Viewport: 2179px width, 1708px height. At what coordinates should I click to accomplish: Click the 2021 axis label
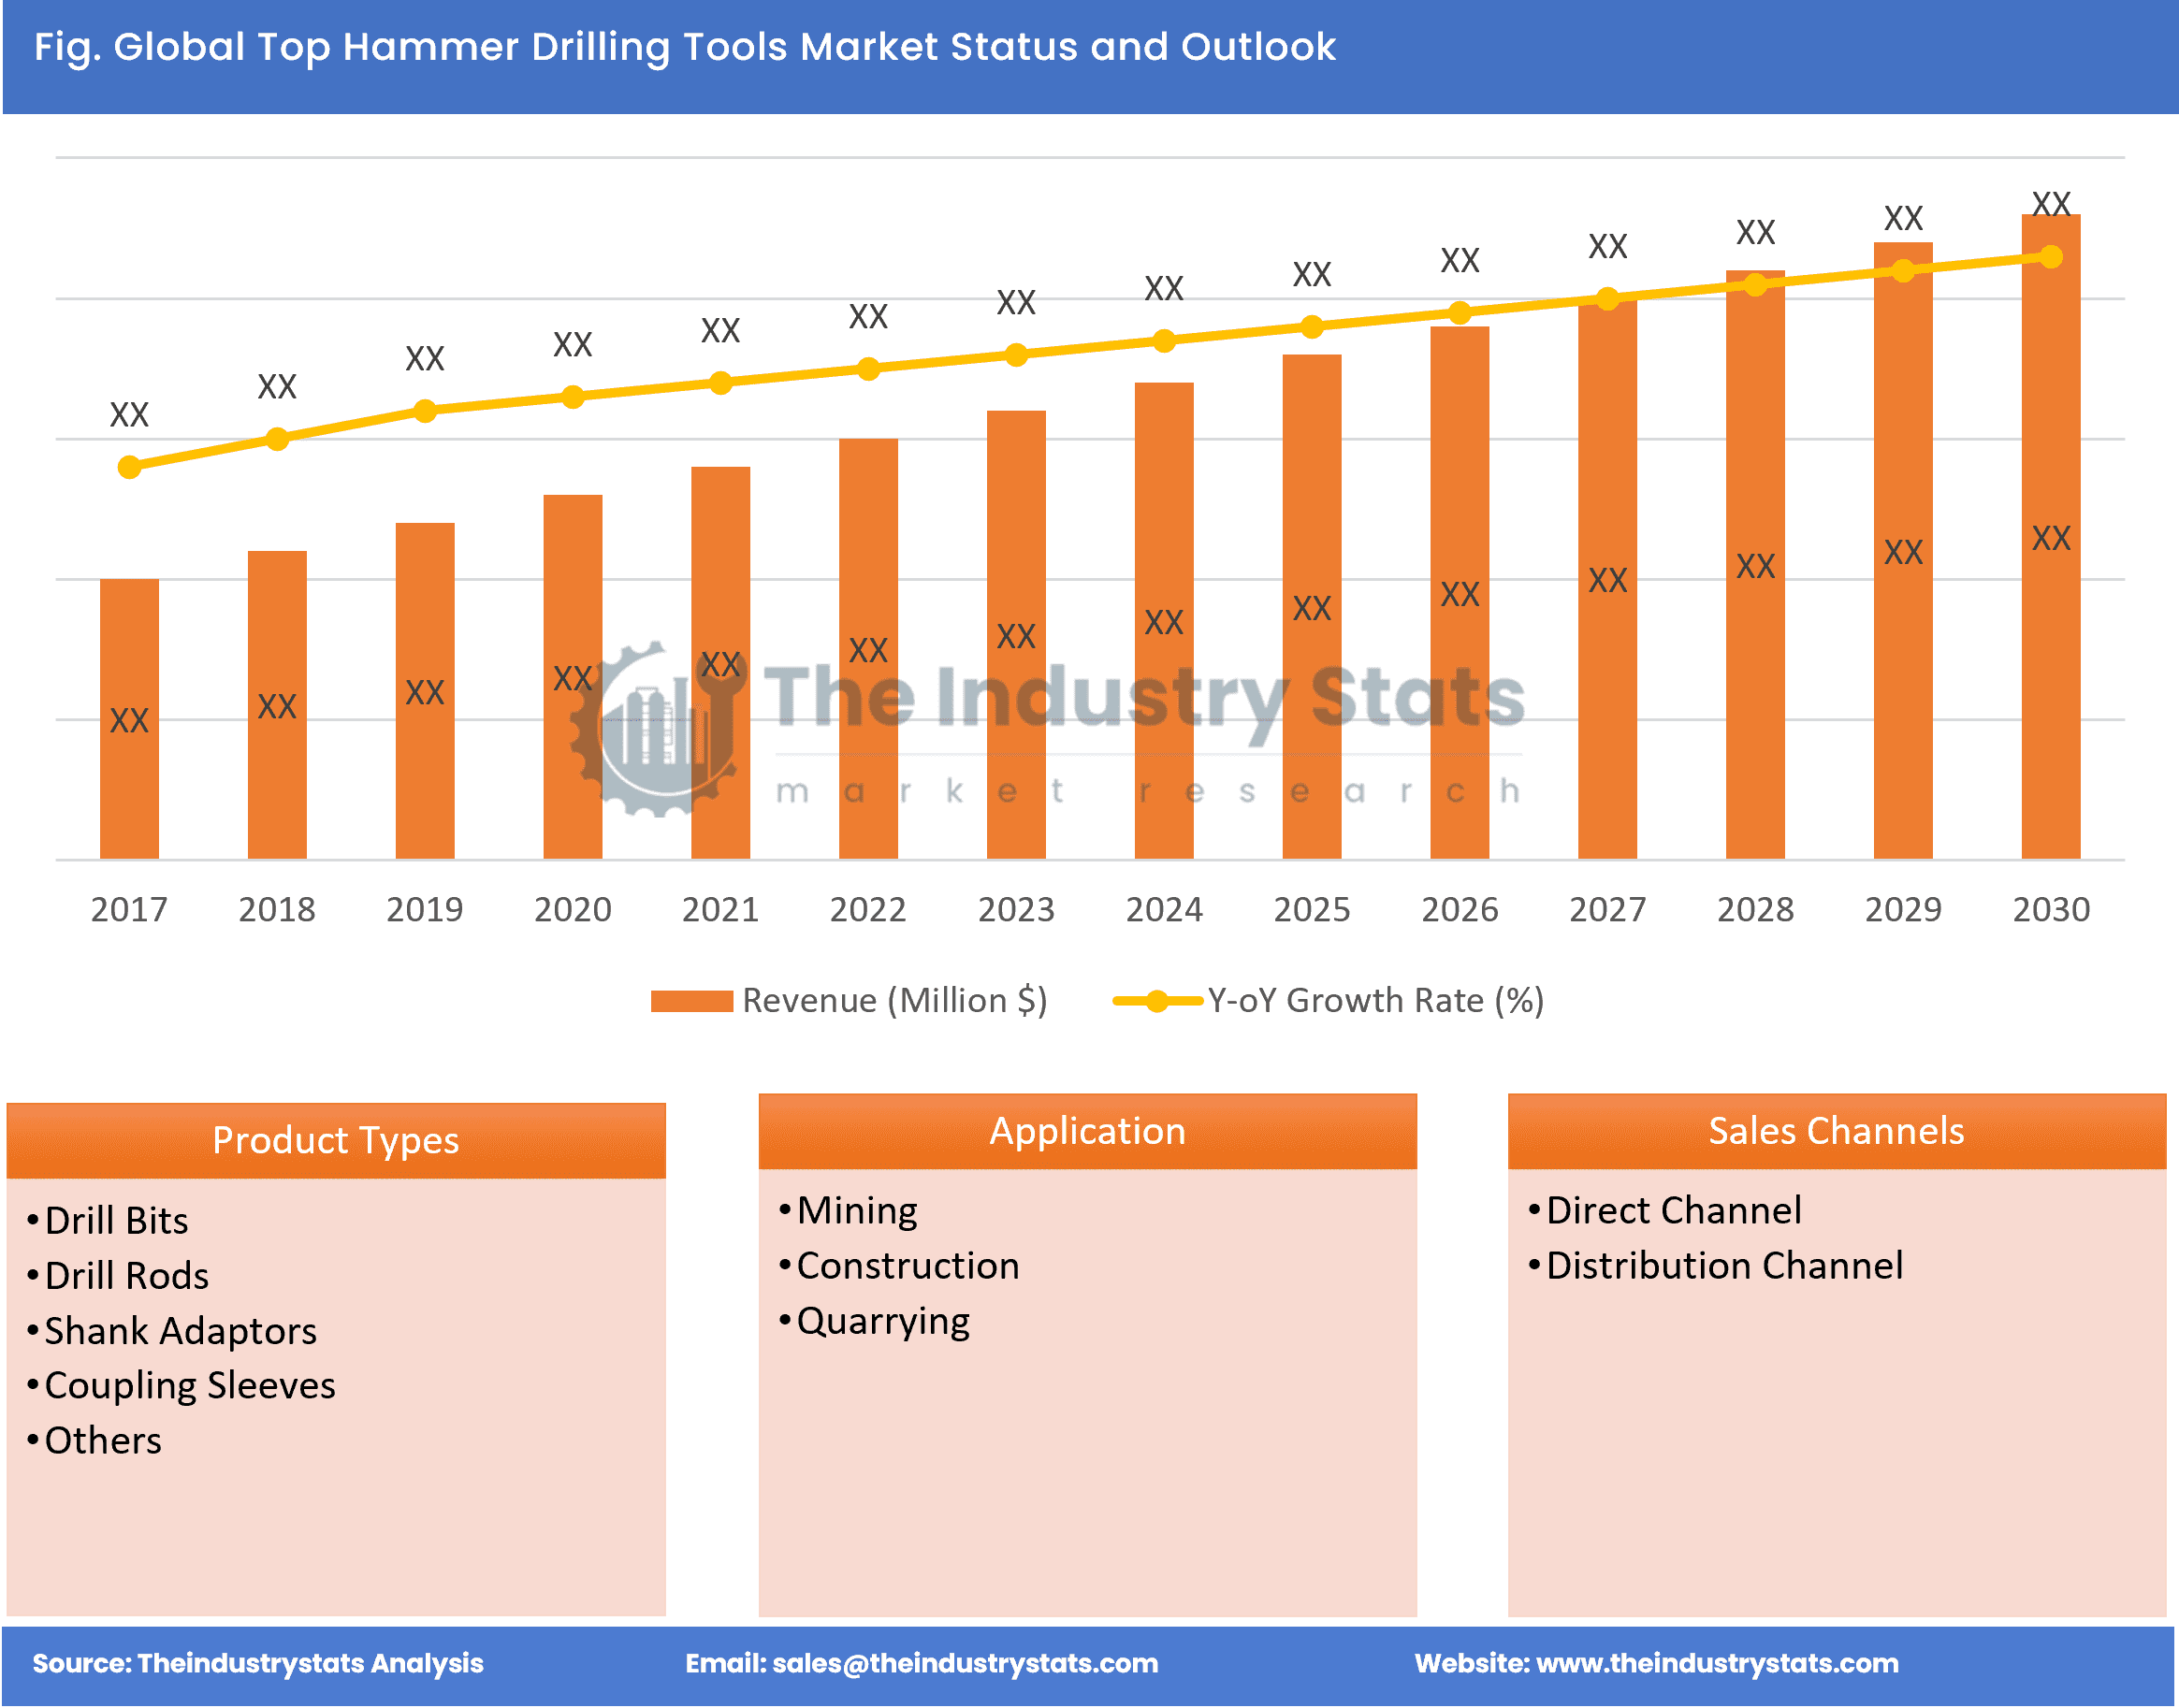721,909
